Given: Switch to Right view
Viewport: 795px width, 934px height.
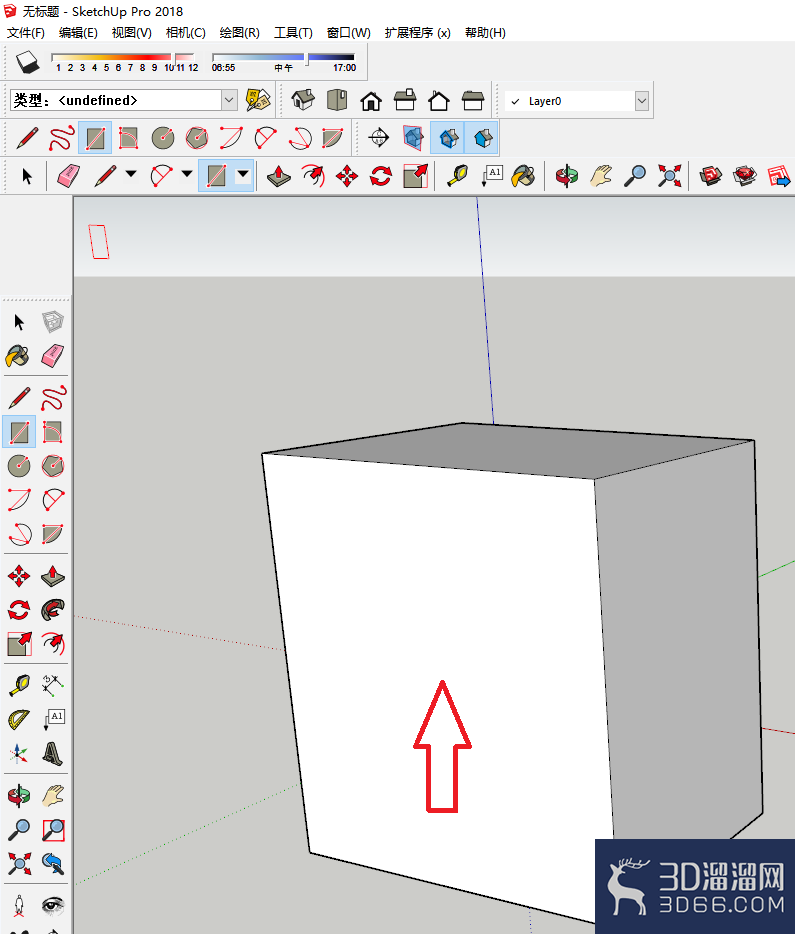Looking at the screenshot, I should (405, 100).
